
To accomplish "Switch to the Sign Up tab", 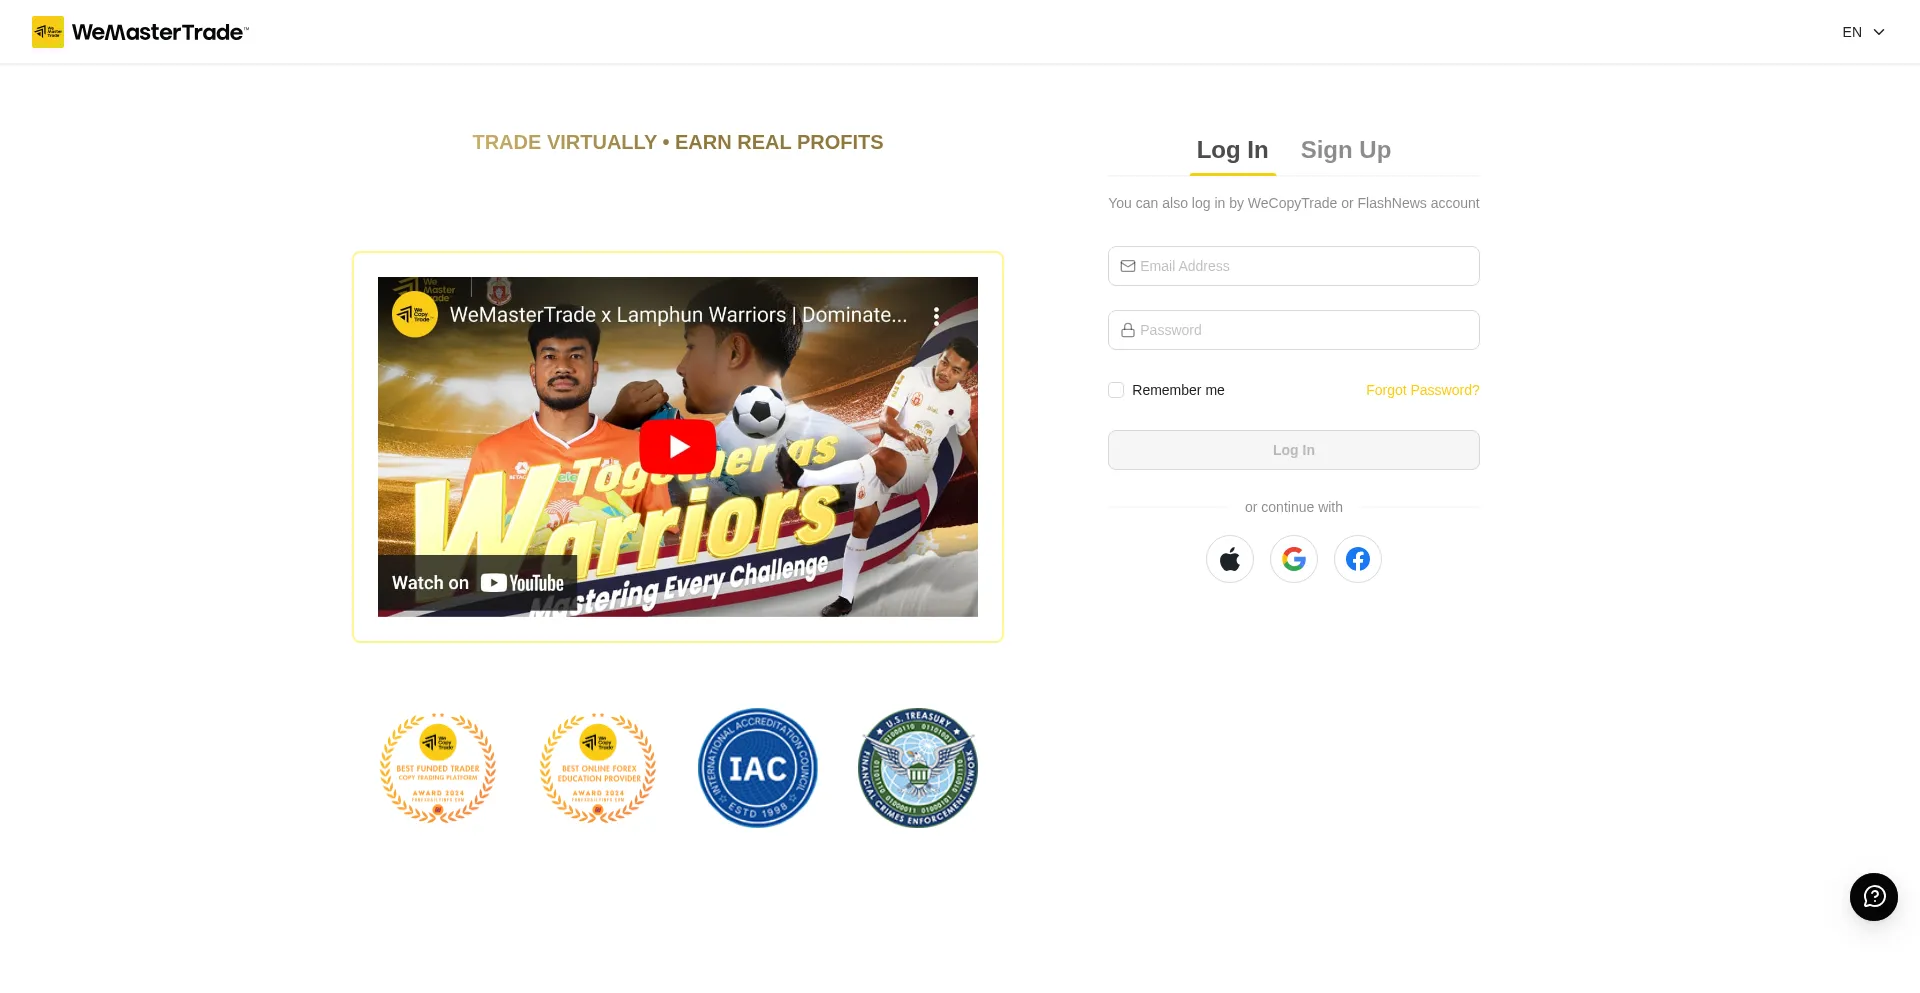I will pyautogui.click(x=1346, y=150).
